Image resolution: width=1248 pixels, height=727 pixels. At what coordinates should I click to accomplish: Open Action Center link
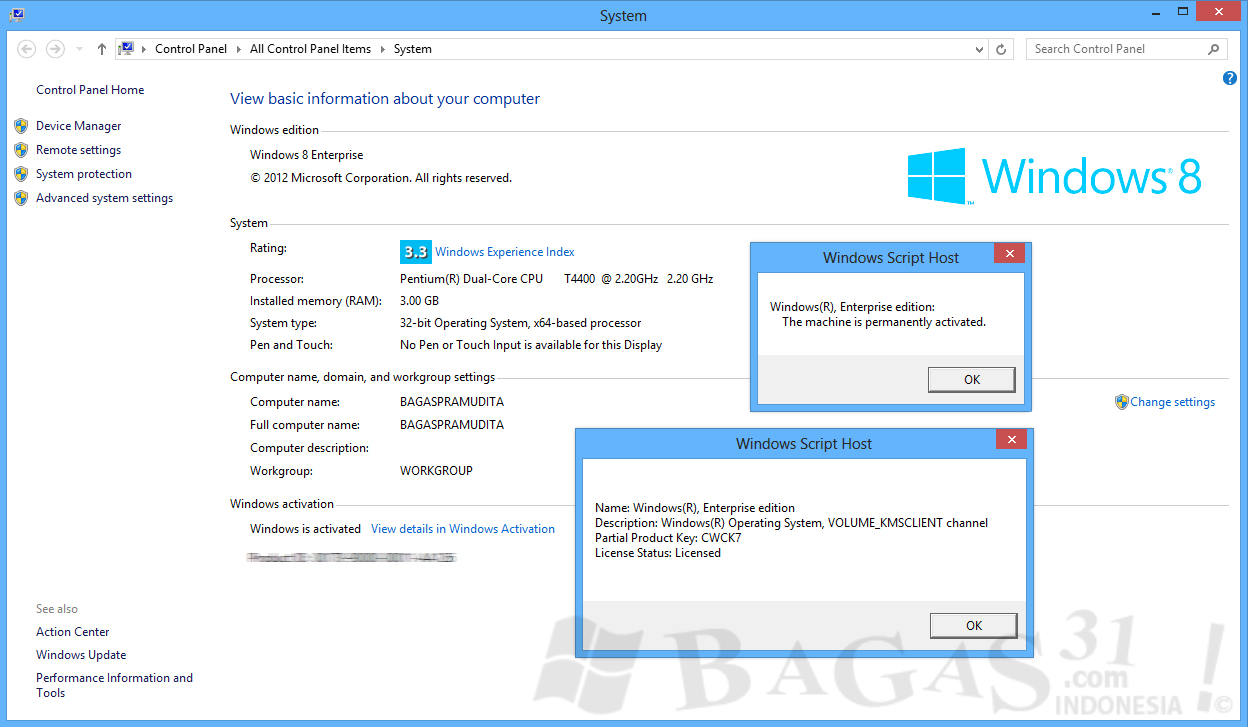coord(73,632)
